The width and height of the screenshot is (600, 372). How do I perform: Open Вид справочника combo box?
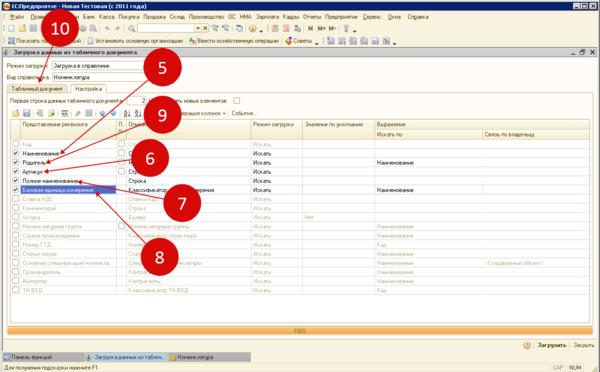point(99,77)
